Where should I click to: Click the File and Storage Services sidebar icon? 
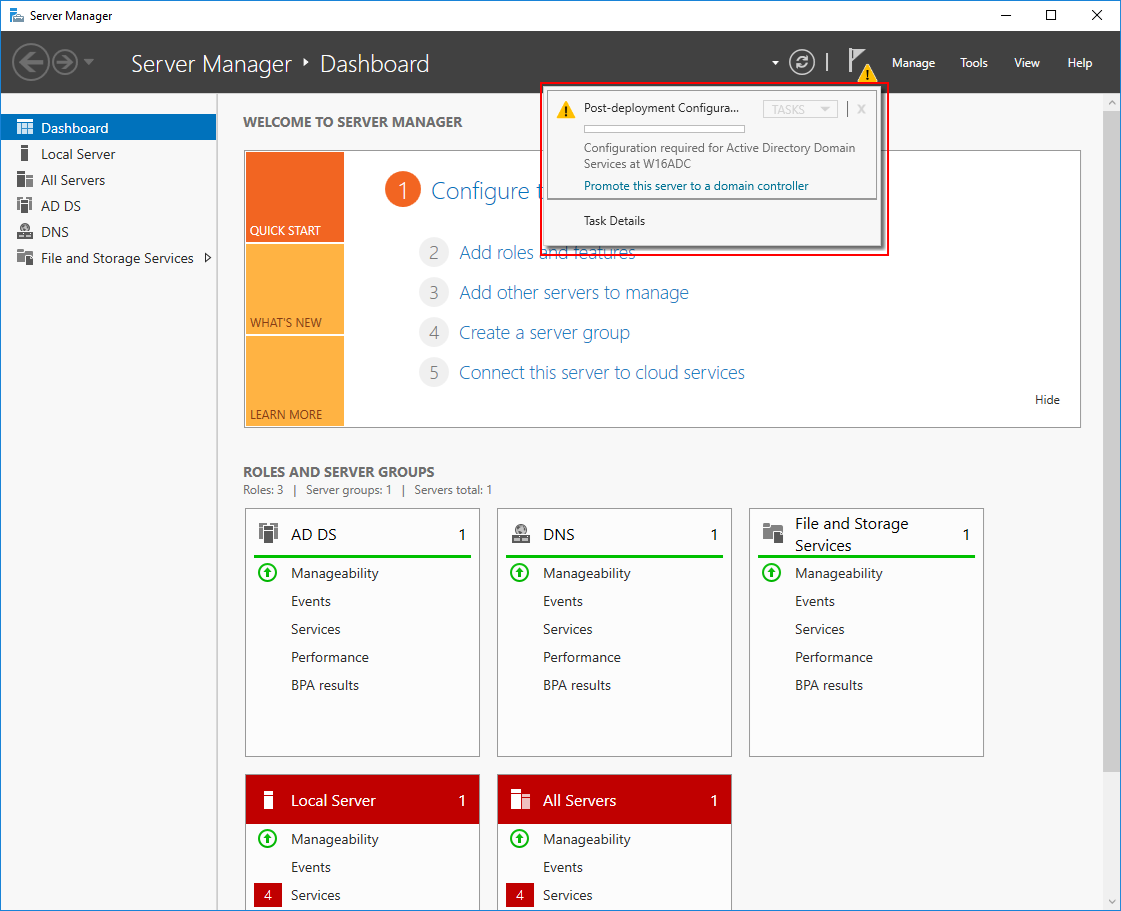click(x=25, y=257)
